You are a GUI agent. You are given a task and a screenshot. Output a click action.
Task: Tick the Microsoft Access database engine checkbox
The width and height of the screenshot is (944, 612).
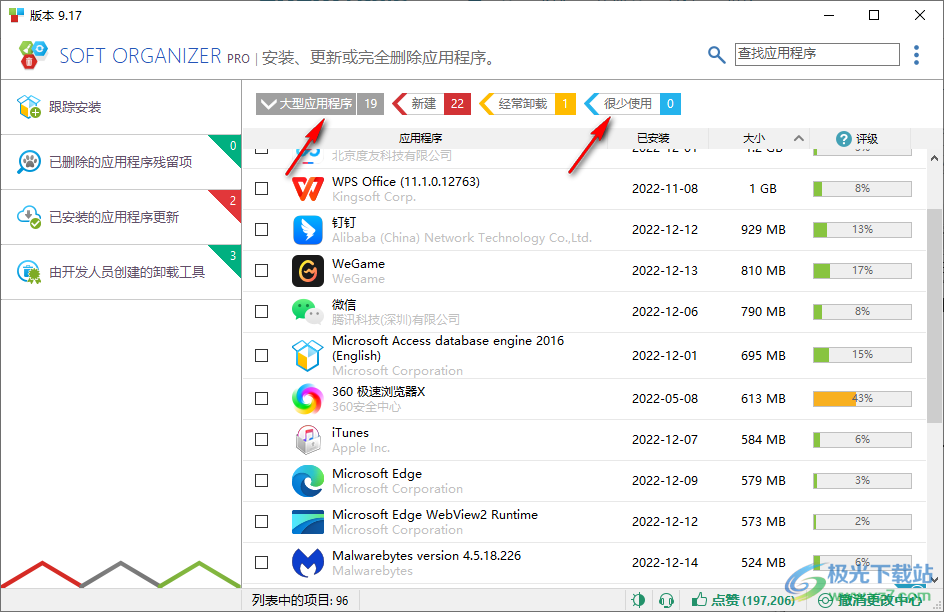point(261,355)
